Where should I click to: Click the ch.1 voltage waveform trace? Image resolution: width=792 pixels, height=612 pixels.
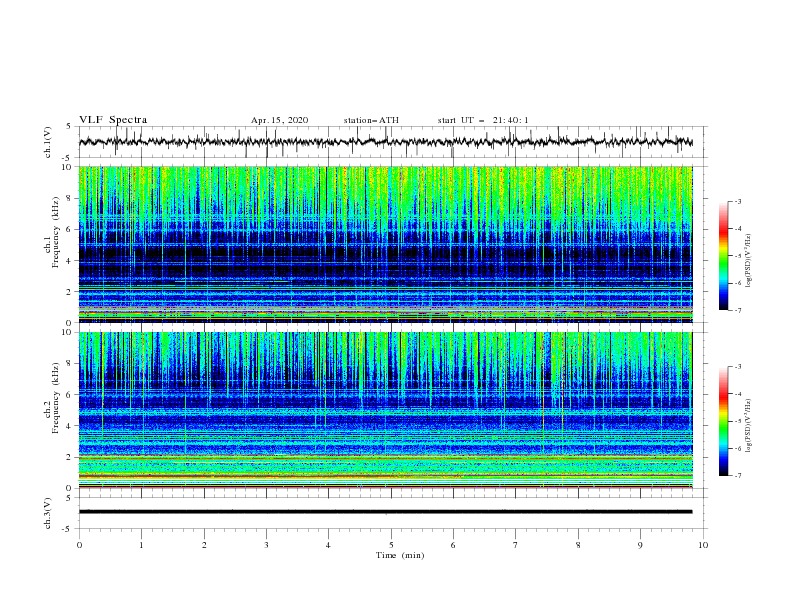point(385,142)
